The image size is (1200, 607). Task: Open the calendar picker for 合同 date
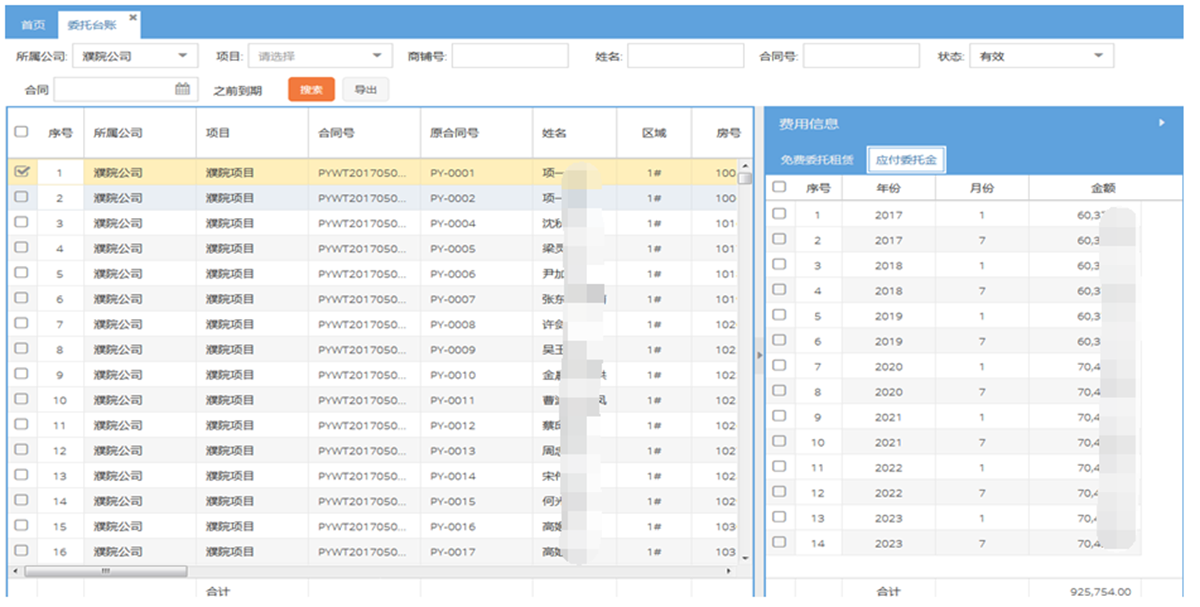pos(182,89)
